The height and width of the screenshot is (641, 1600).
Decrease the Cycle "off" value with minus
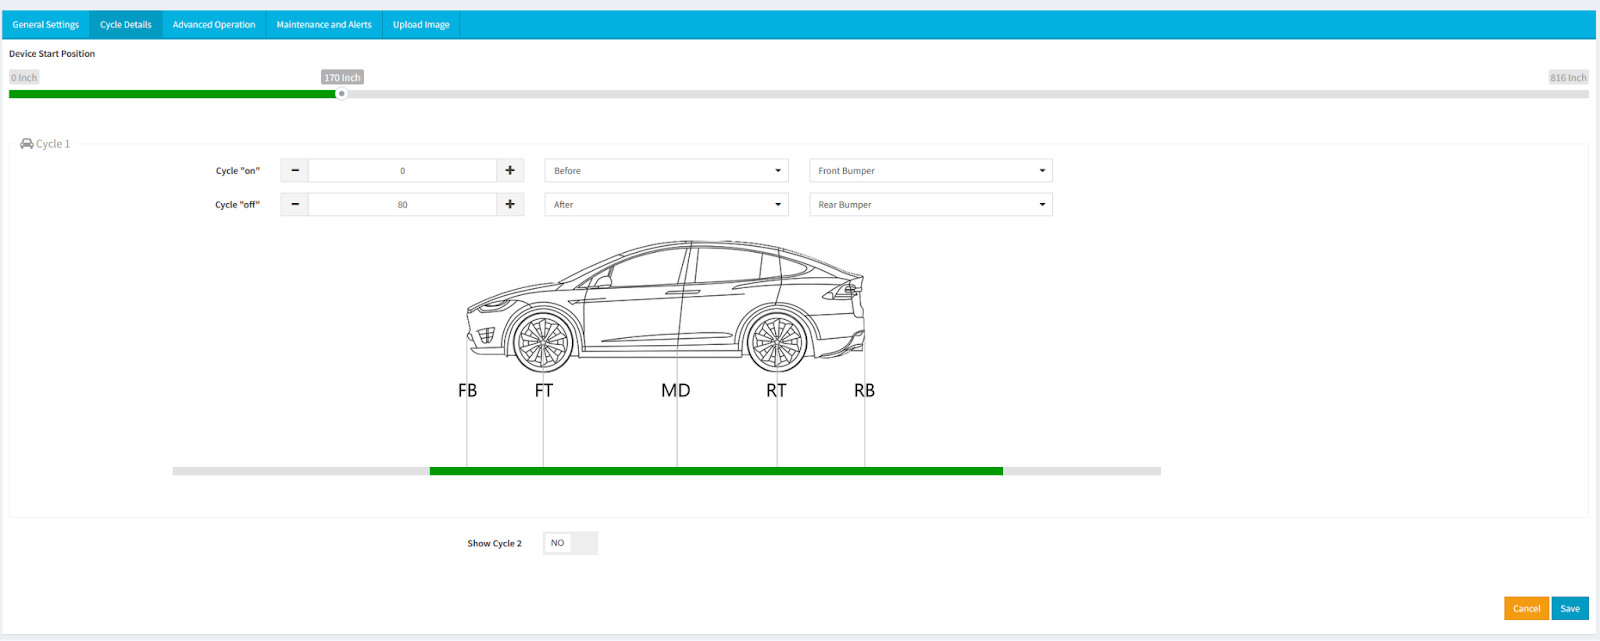[295, 205]
